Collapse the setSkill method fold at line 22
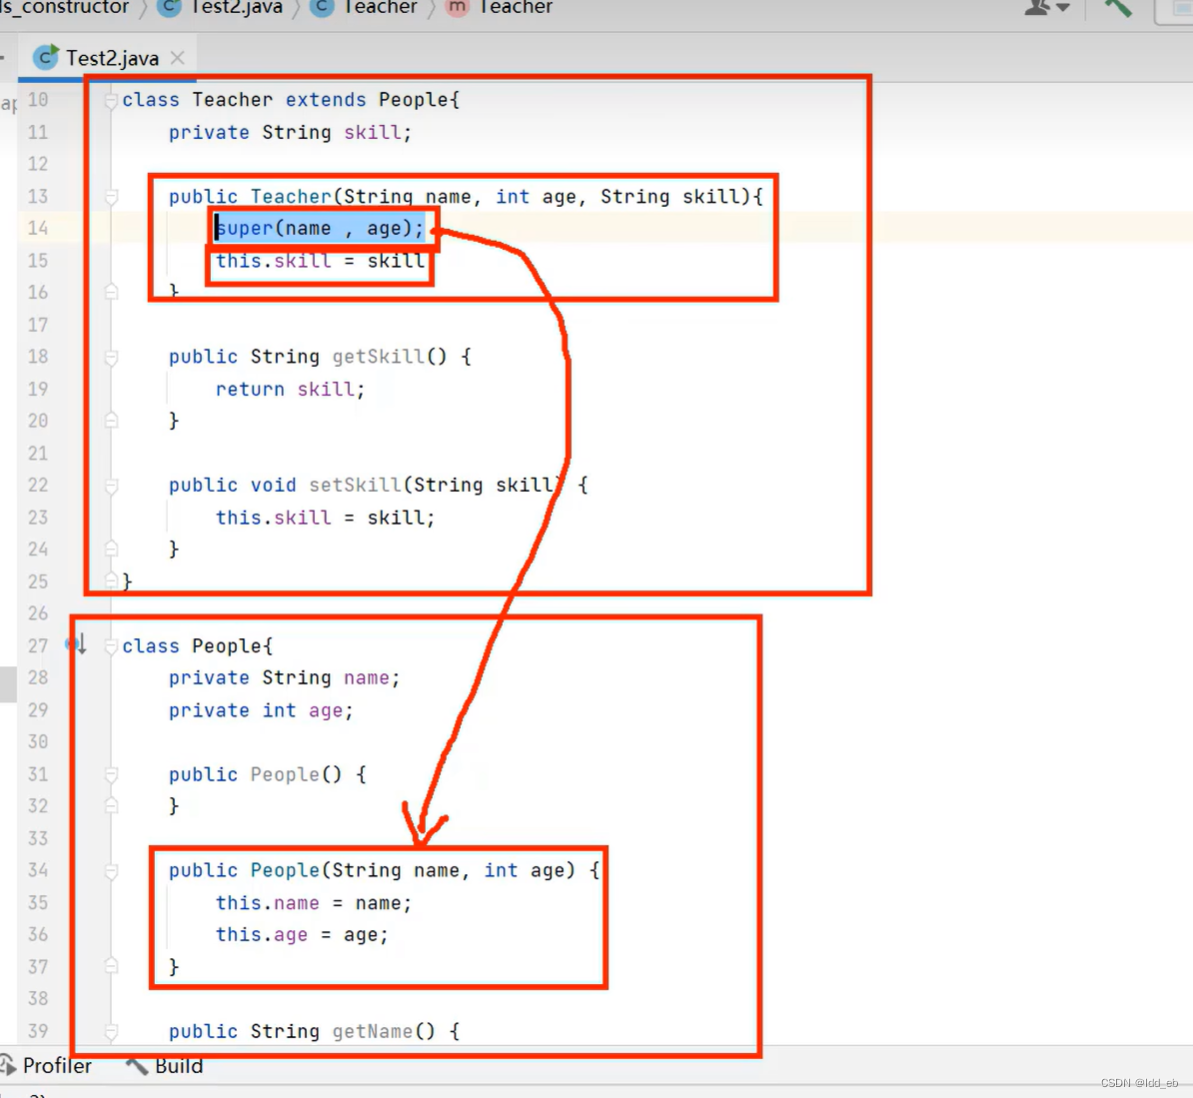 pos(111,485)
